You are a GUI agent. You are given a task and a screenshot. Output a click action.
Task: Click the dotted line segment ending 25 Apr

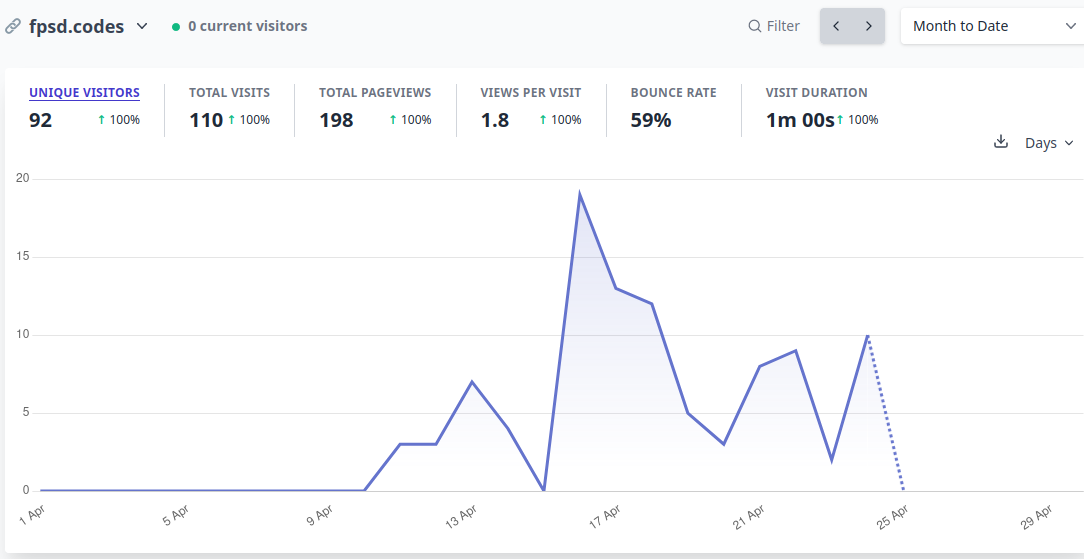tap(886, 413)
